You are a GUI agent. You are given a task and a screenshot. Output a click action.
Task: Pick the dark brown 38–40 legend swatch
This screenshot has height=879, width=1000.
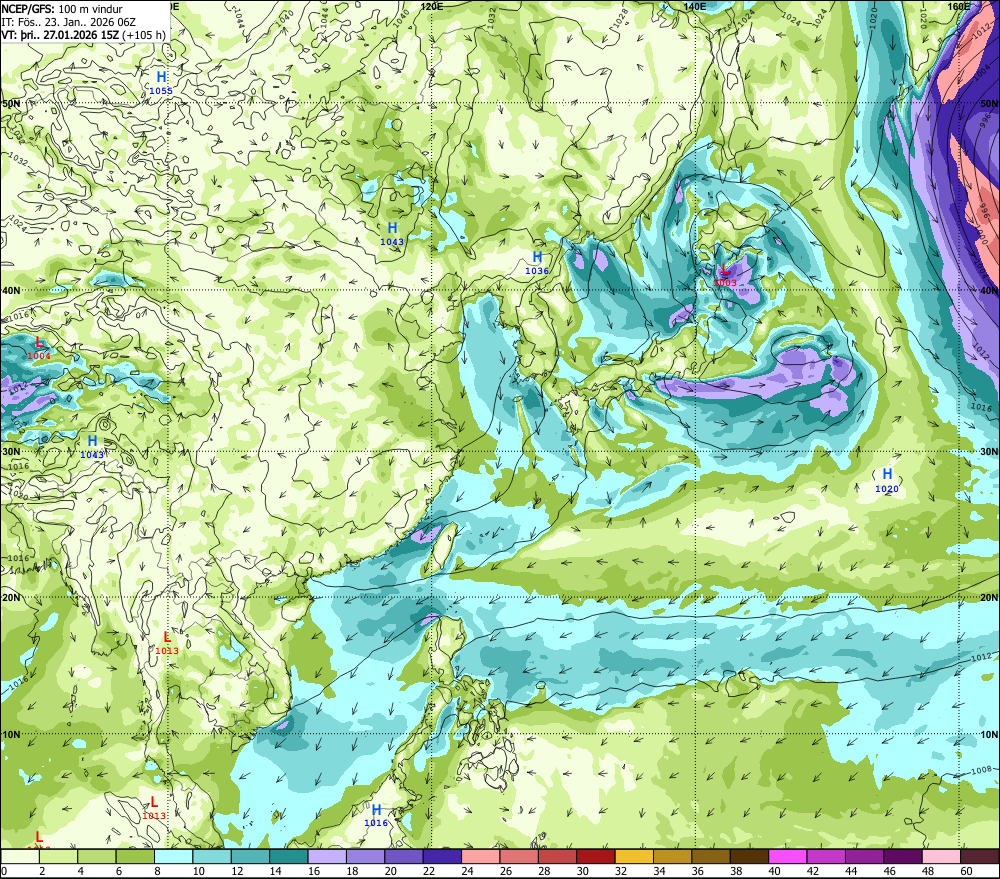(750, 856)
